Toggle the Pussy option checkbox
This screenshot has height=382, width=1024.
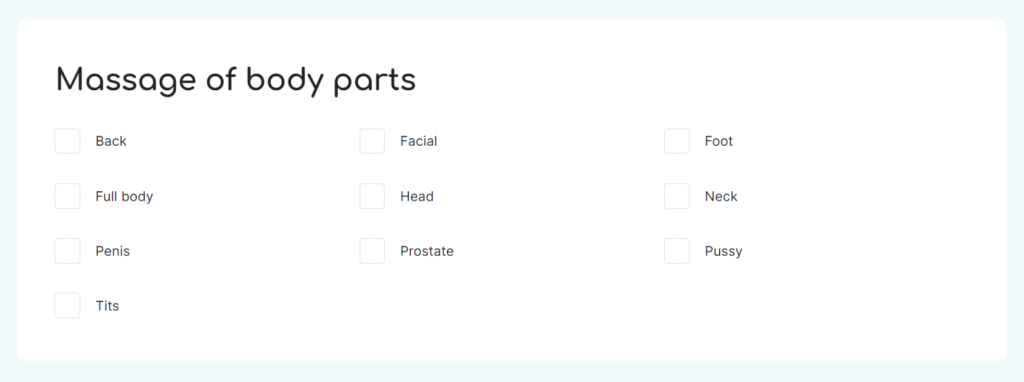[x=677, y=251]
